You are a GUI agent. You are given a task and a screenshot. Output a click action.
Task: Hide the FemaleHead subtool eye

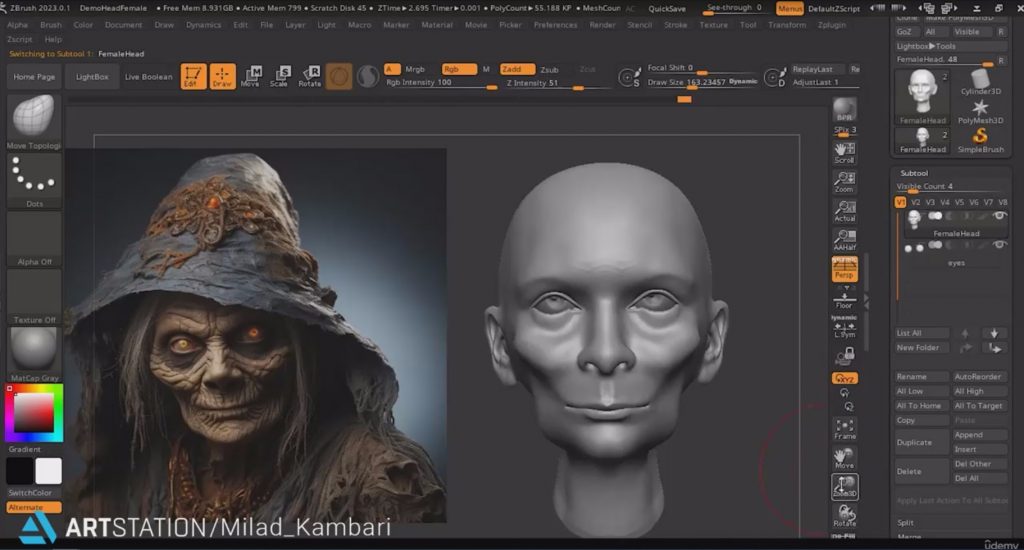(x=999, y=216)
